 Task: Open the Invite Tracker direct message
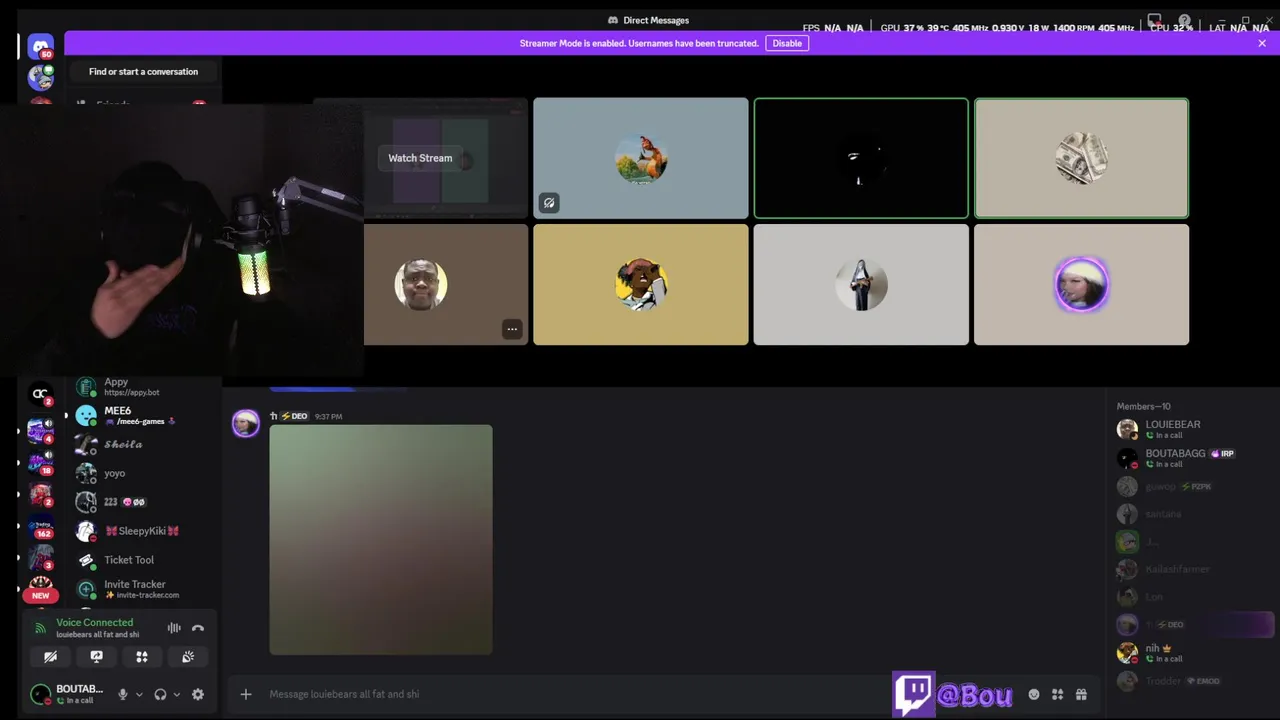[144, 589]
